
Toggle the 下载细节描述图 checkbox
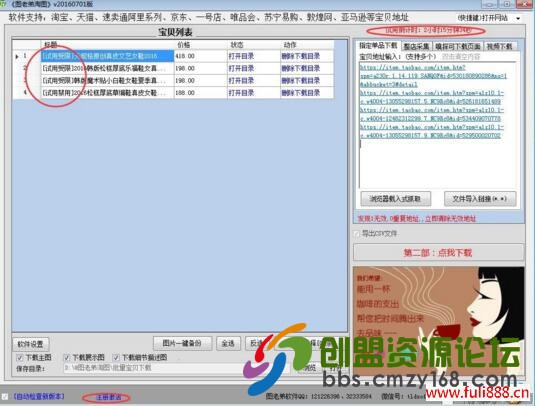pos(116,358)
